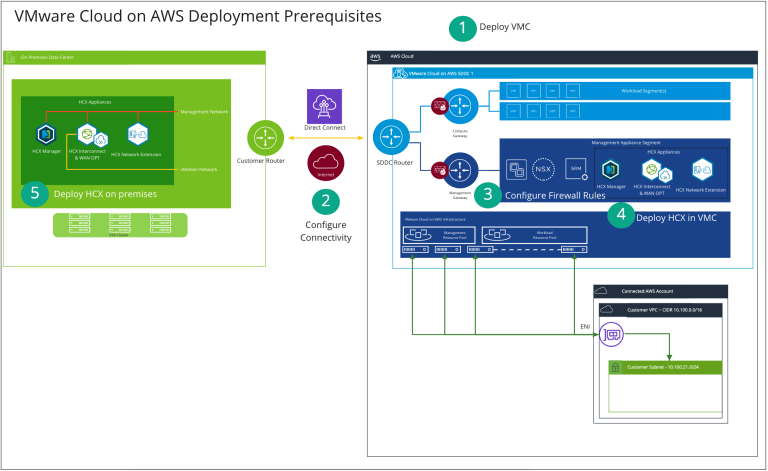Click the dotted-circle NSX icon
Screen dimensions: 768x471
(x=543, y=169)
